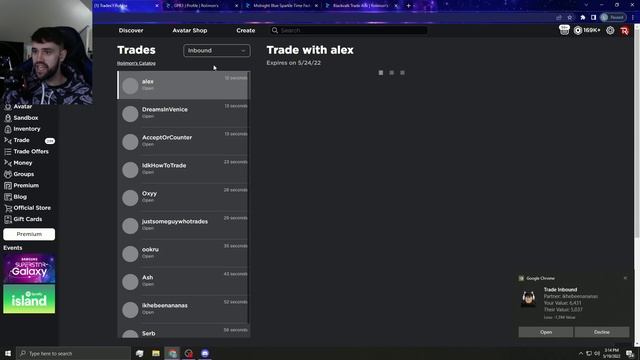Click the browser extensions puzzle icon

(x=582, y=17)
